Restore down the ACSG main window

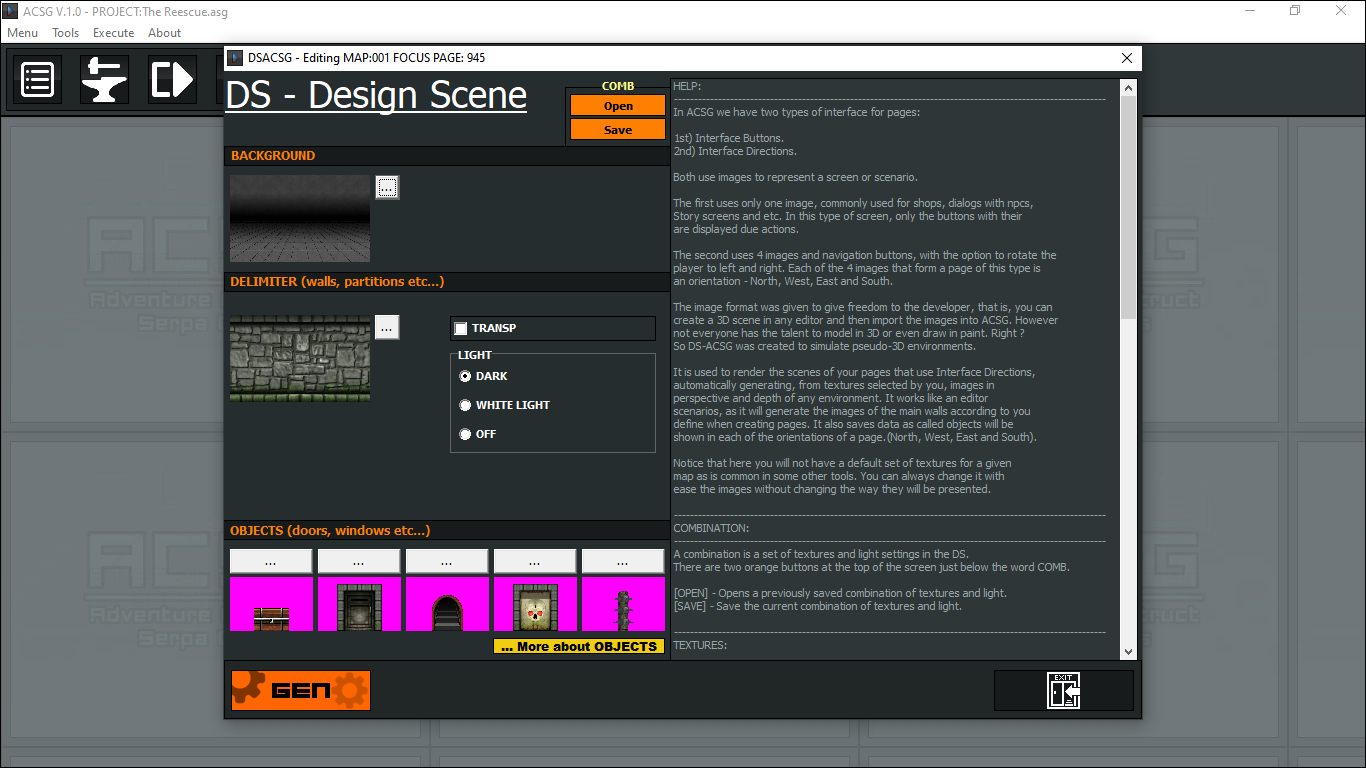coord(1295,10)
